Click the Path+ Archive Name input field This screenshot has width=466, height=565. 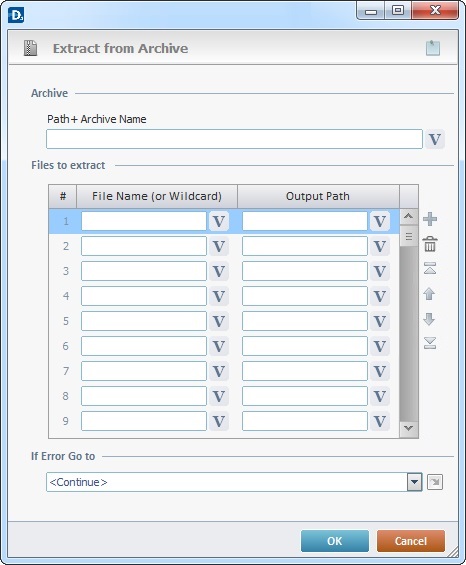click(x=234, y=139)
